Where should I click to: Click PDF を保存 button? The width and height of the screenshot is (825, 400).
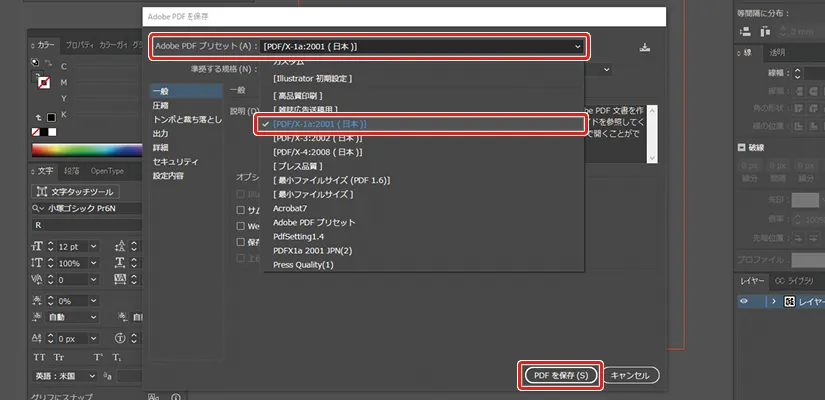[x=560, y=375]
